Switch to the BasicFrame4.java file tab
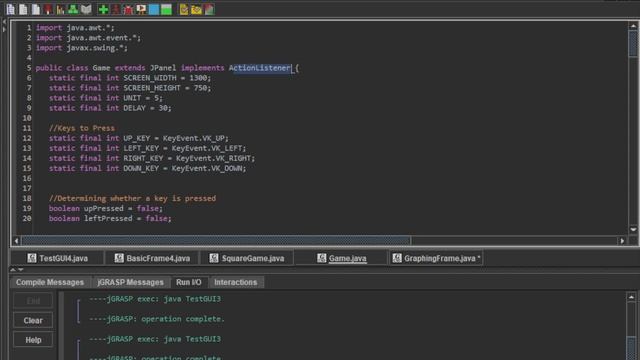 tap(152, 258)
